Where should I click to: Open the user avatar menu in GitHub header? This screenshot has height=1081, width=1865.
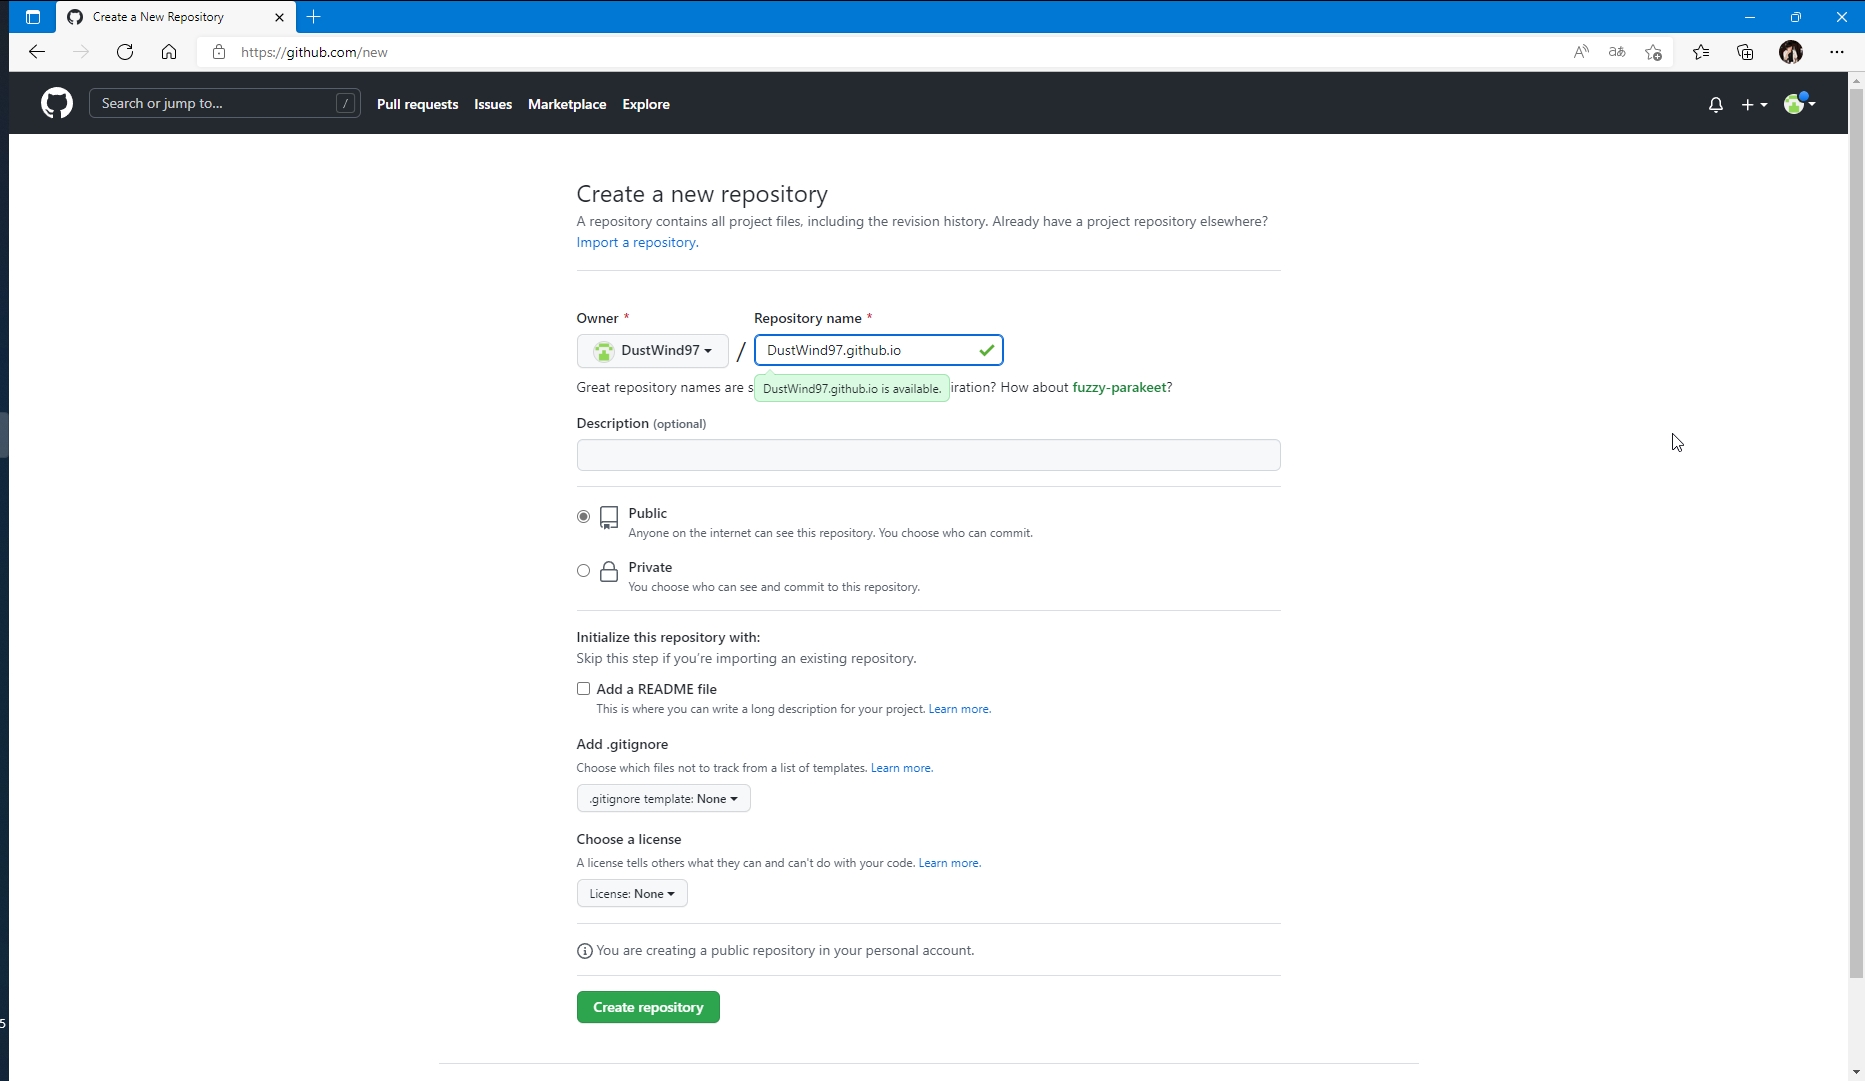[1799, 103]
